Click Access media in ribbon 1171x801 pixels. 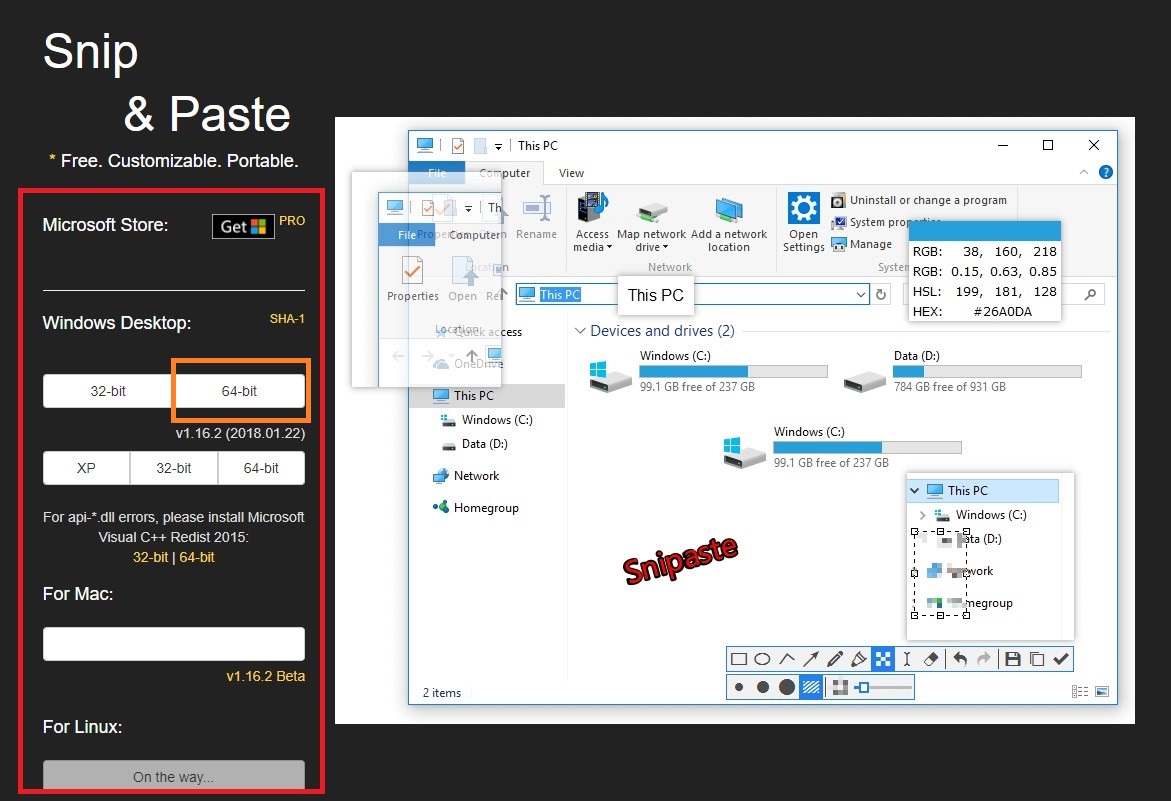[592, 222]
